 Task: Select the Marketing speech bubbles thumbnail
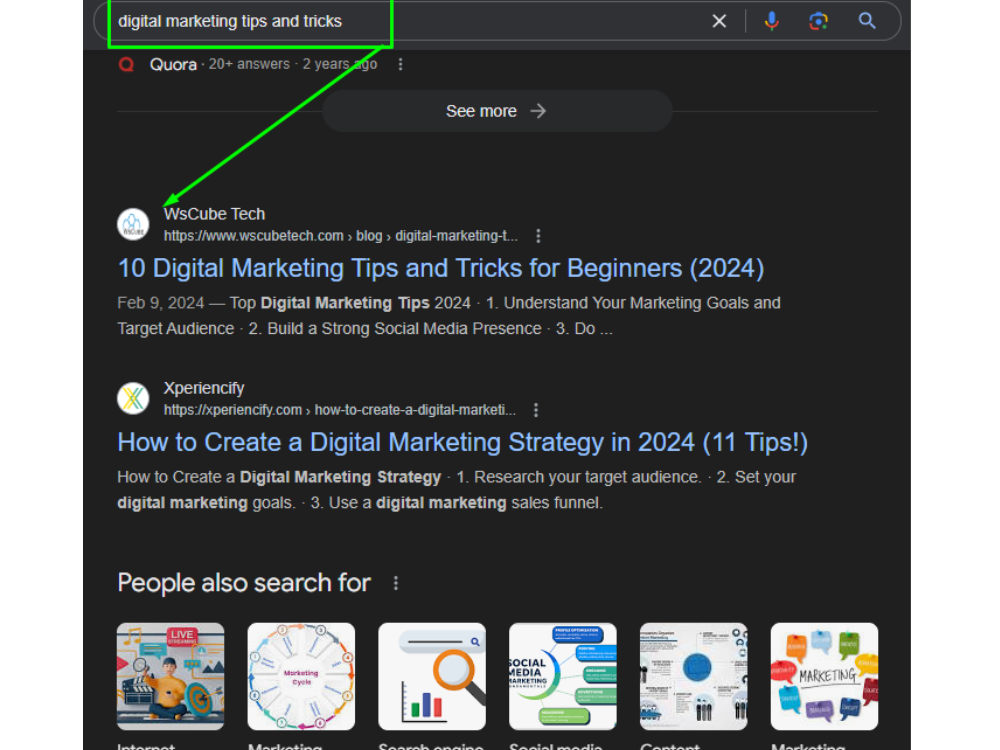[824, 676]
